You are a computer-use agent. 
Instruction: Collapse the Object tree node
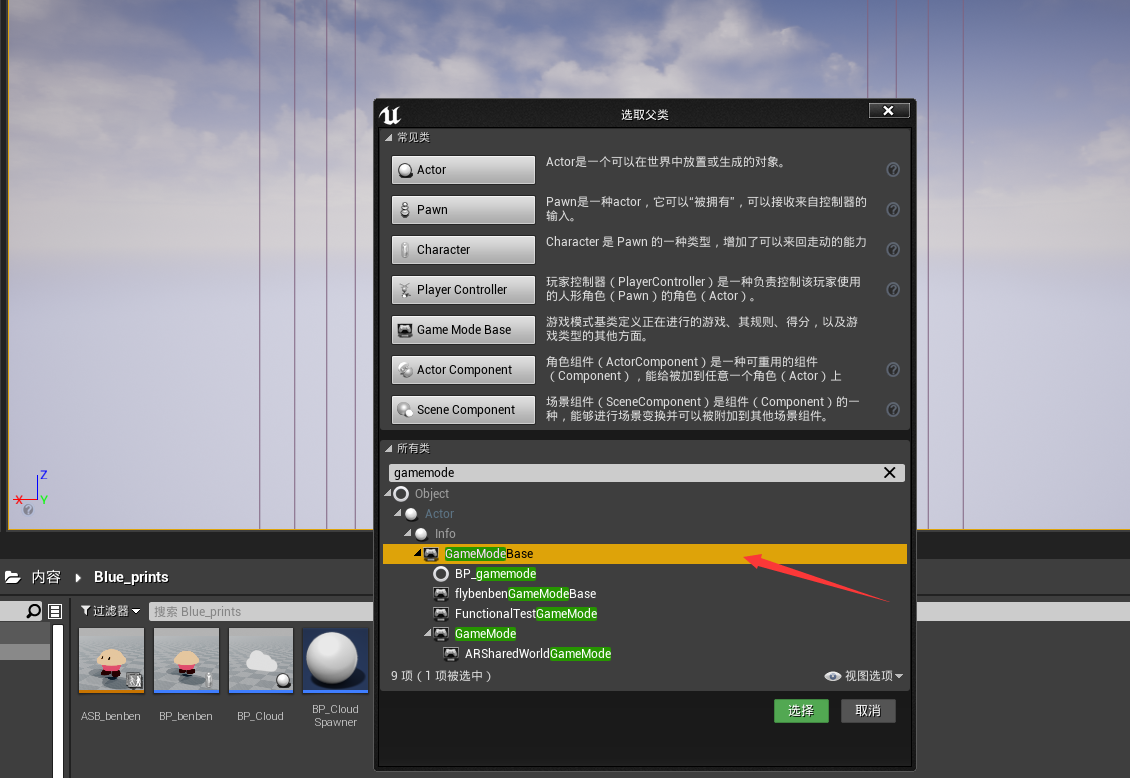(388, 493)
